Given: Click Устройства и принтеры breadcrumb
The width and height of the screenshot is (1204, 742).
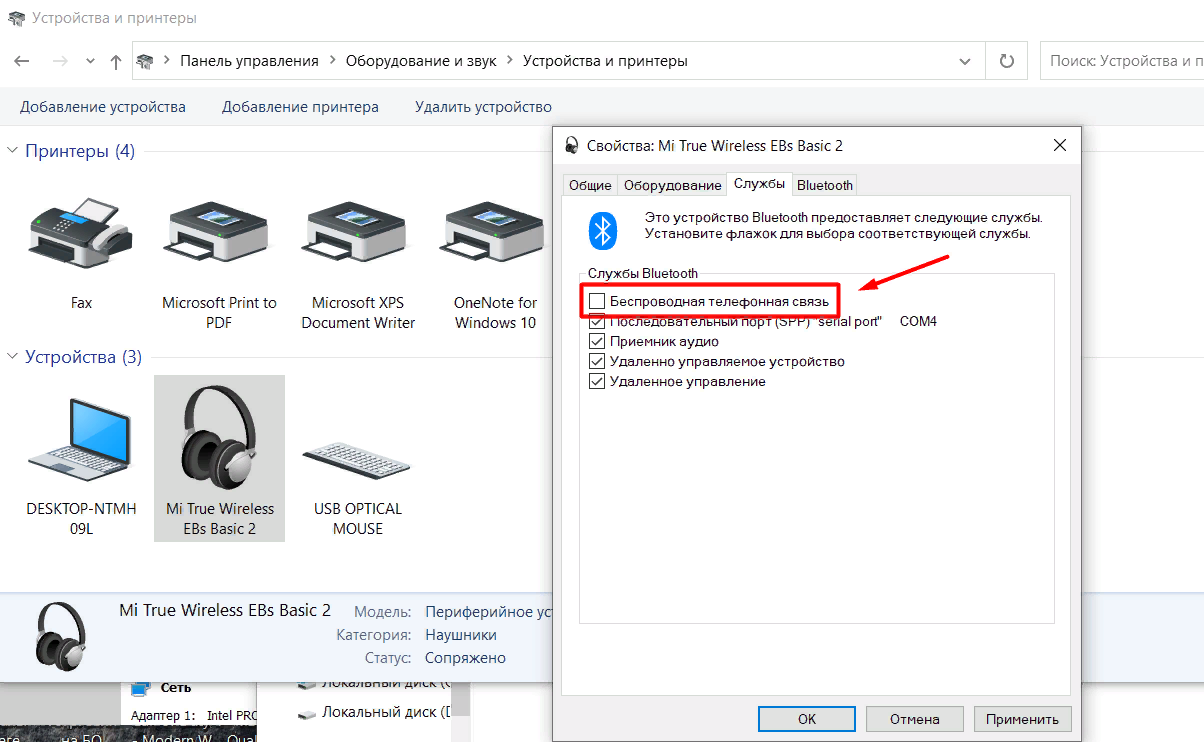Looking at the screenshot, I should pos(605,61).
